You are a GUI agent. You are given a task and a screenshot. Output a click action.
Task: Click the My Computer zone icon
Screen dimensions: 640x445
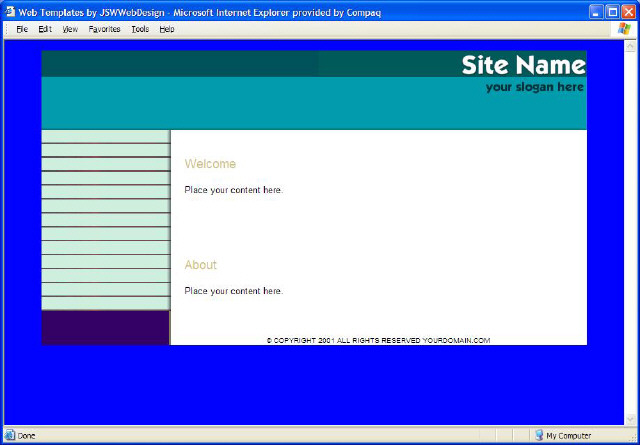(x=539, y=436)
